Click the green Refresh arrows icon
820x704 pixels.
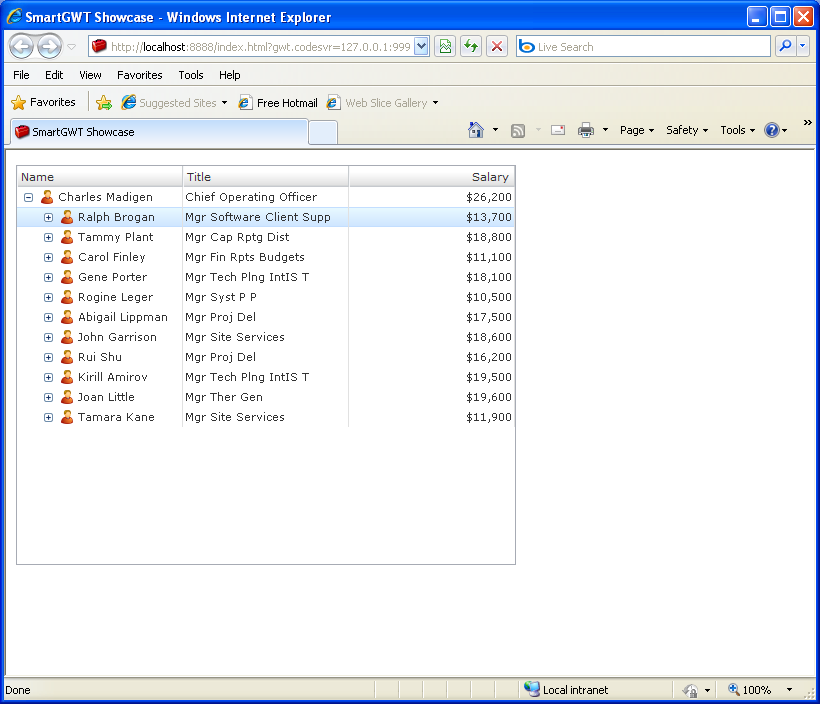(x=471, y=47)
